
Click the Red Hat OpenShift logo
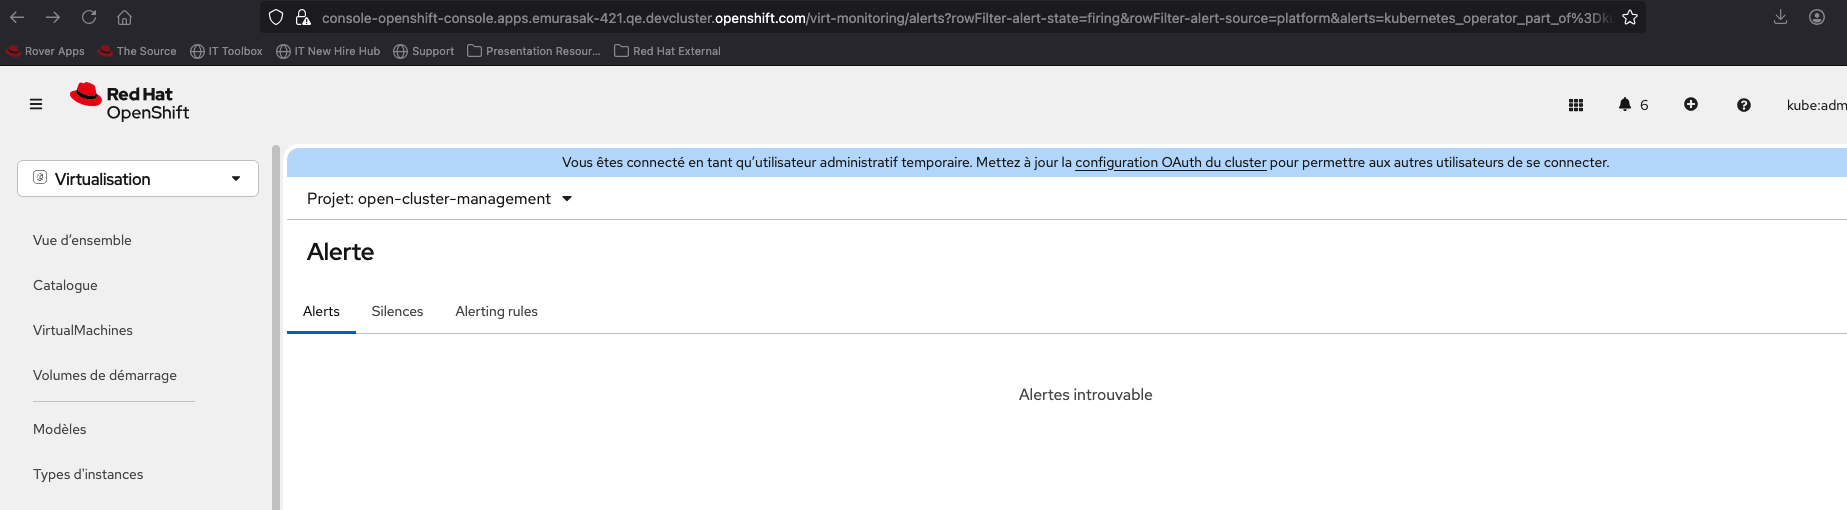(130, 103)
